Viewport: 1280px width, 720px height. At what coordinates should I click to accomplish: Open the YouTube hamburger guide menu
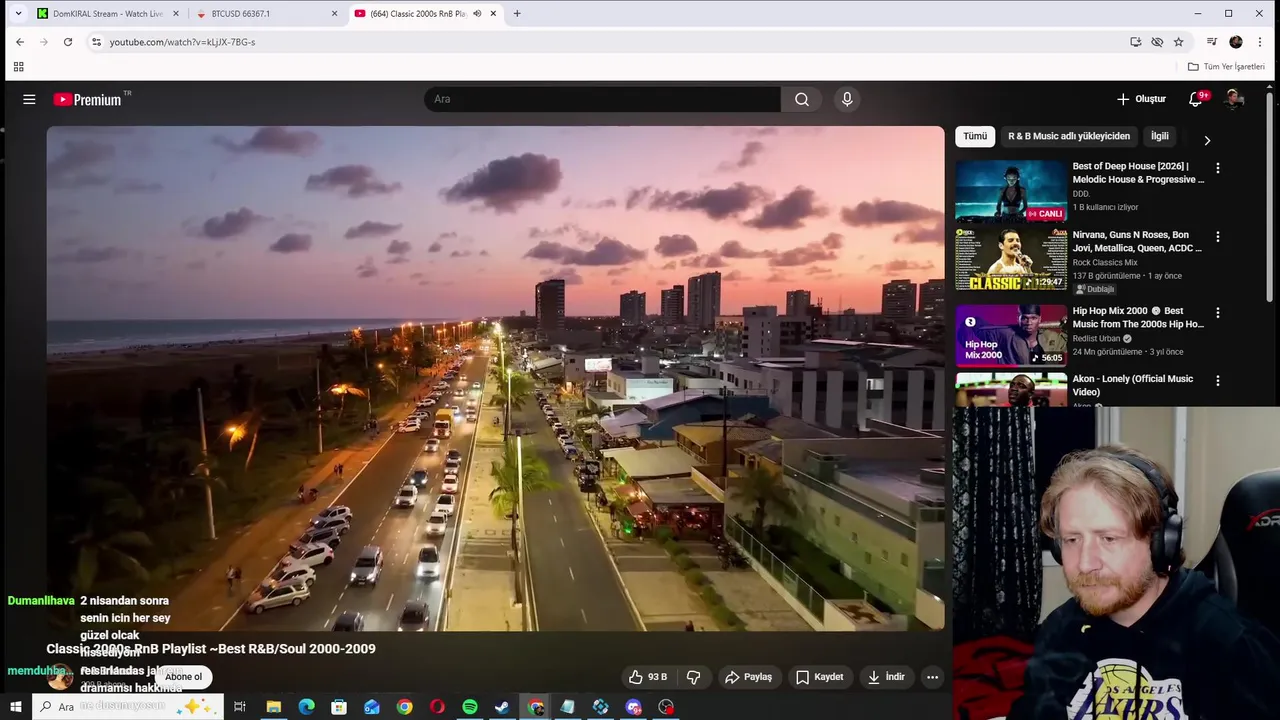pos(29,99)
